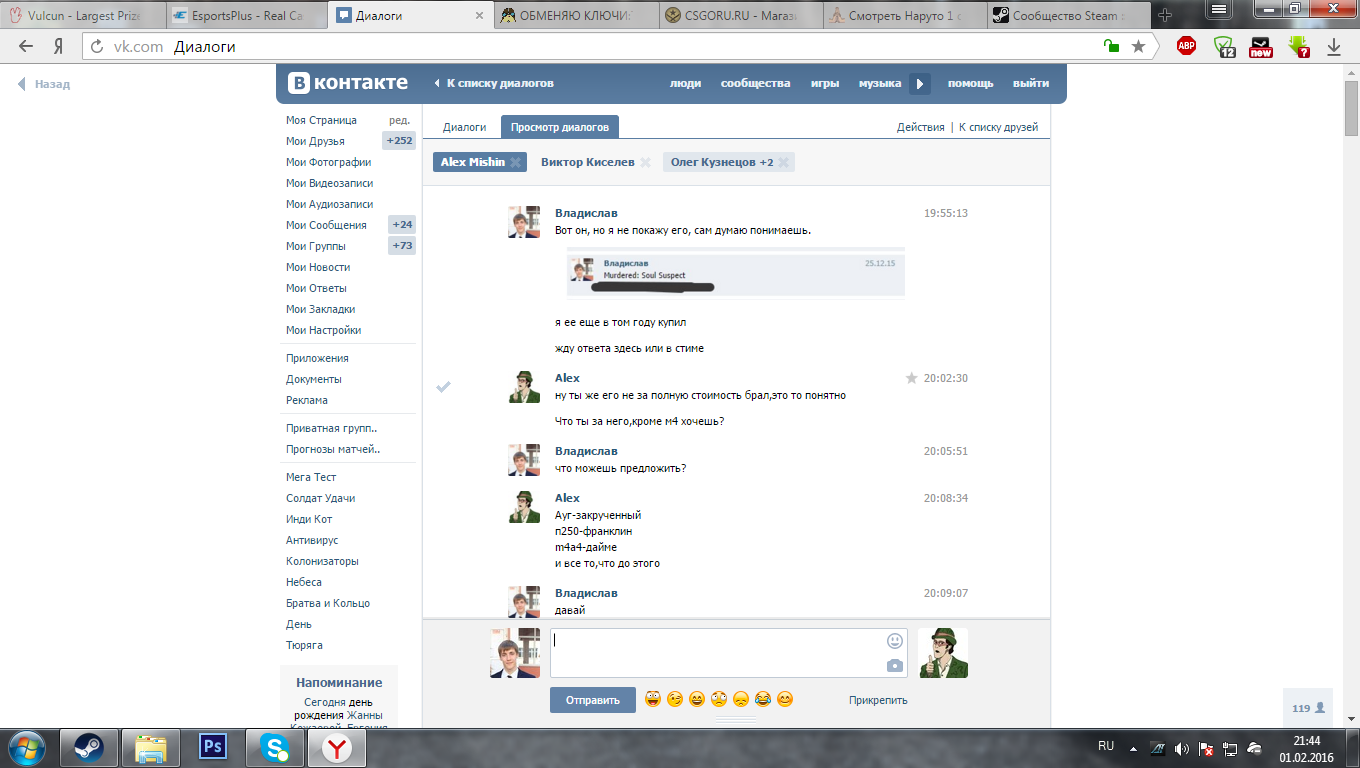Click the 119 online friends counter
This screenshot has width=1360, height=768.
pos(1308,708)
